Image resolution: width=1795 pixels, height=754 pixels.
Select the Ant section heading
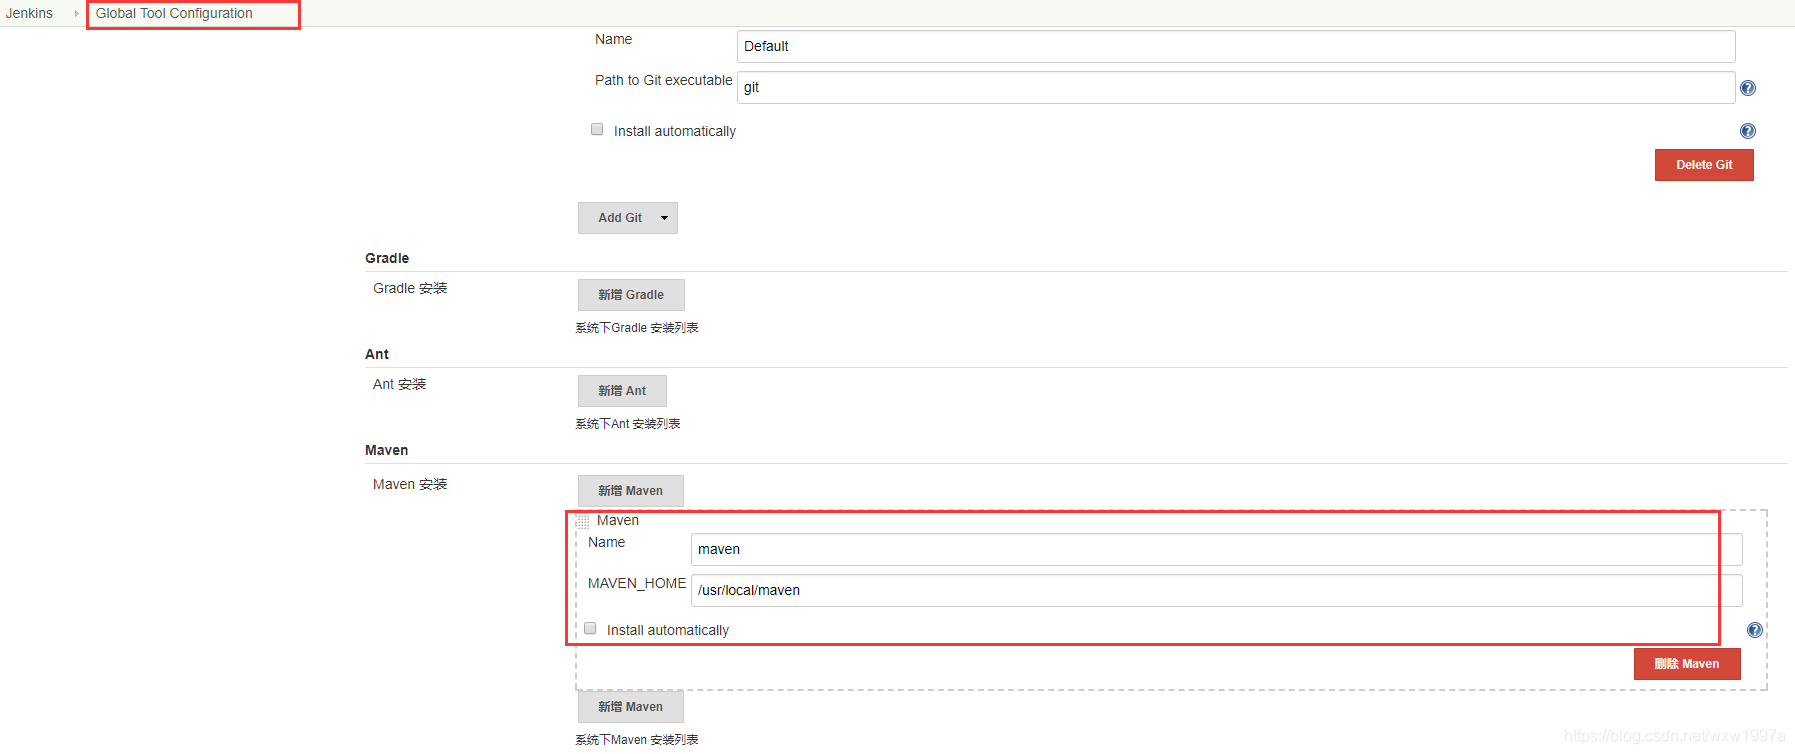point(377,354)
